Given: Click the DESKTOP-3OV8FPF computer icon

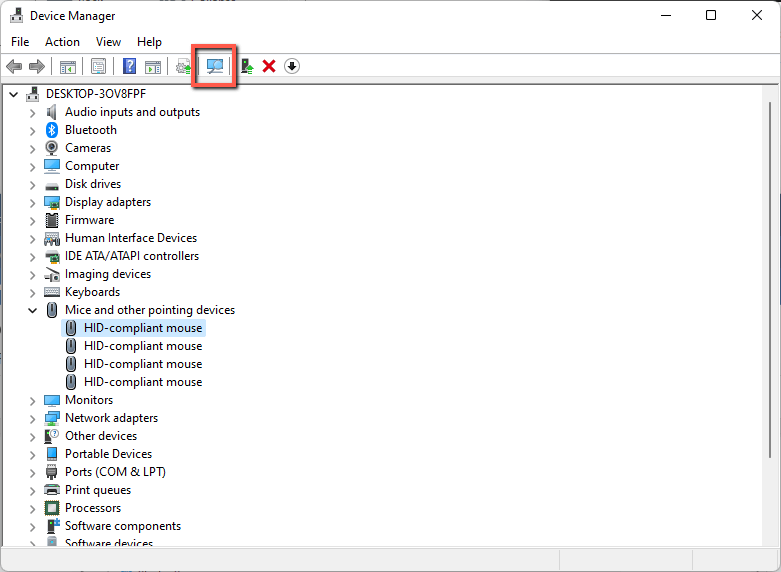Looking at the screenshot, I should pos(33,94).
